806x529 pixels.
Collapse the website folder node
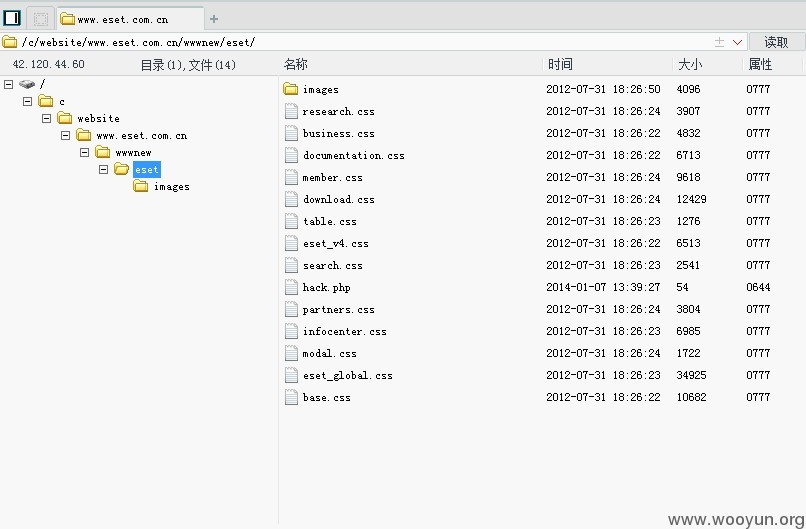coord(47,118)
